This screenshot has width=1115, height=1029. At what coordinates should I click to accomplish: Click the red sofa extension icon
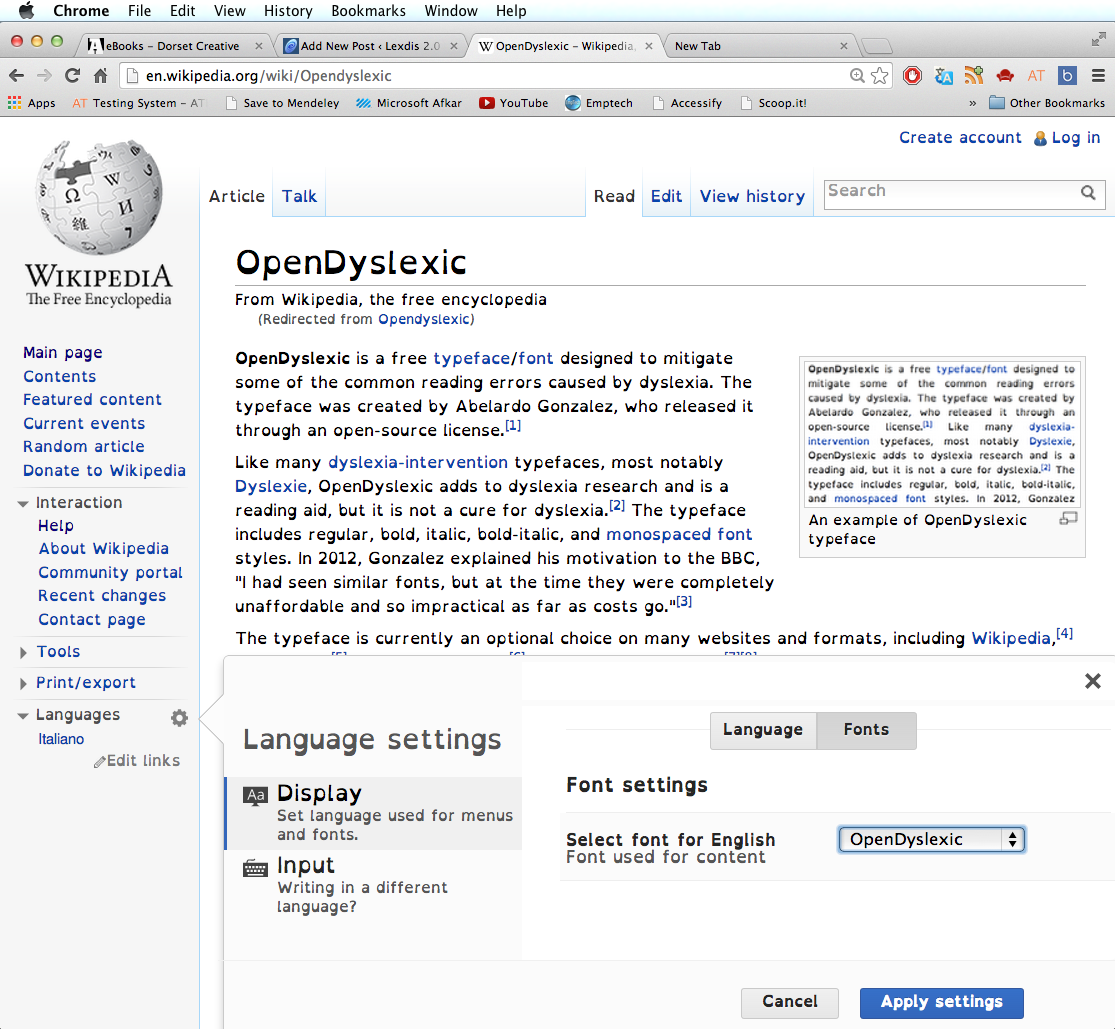1005,75
